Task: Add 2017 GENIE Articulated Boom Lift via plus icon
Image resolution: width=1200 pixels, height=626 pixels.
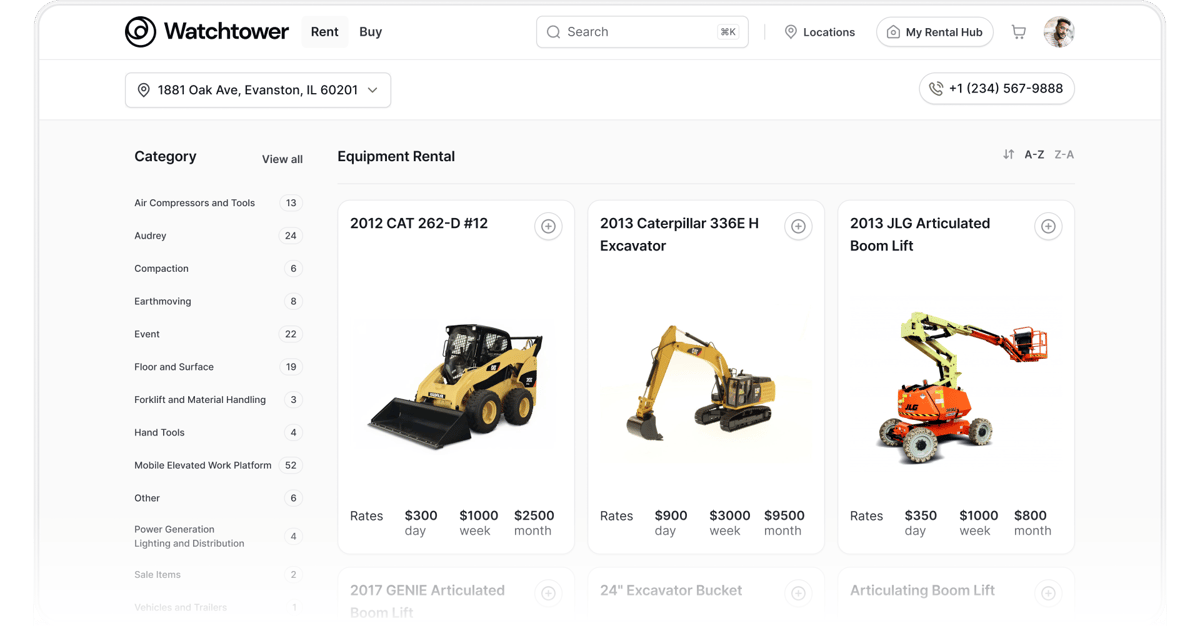Action: pos(548,593)
